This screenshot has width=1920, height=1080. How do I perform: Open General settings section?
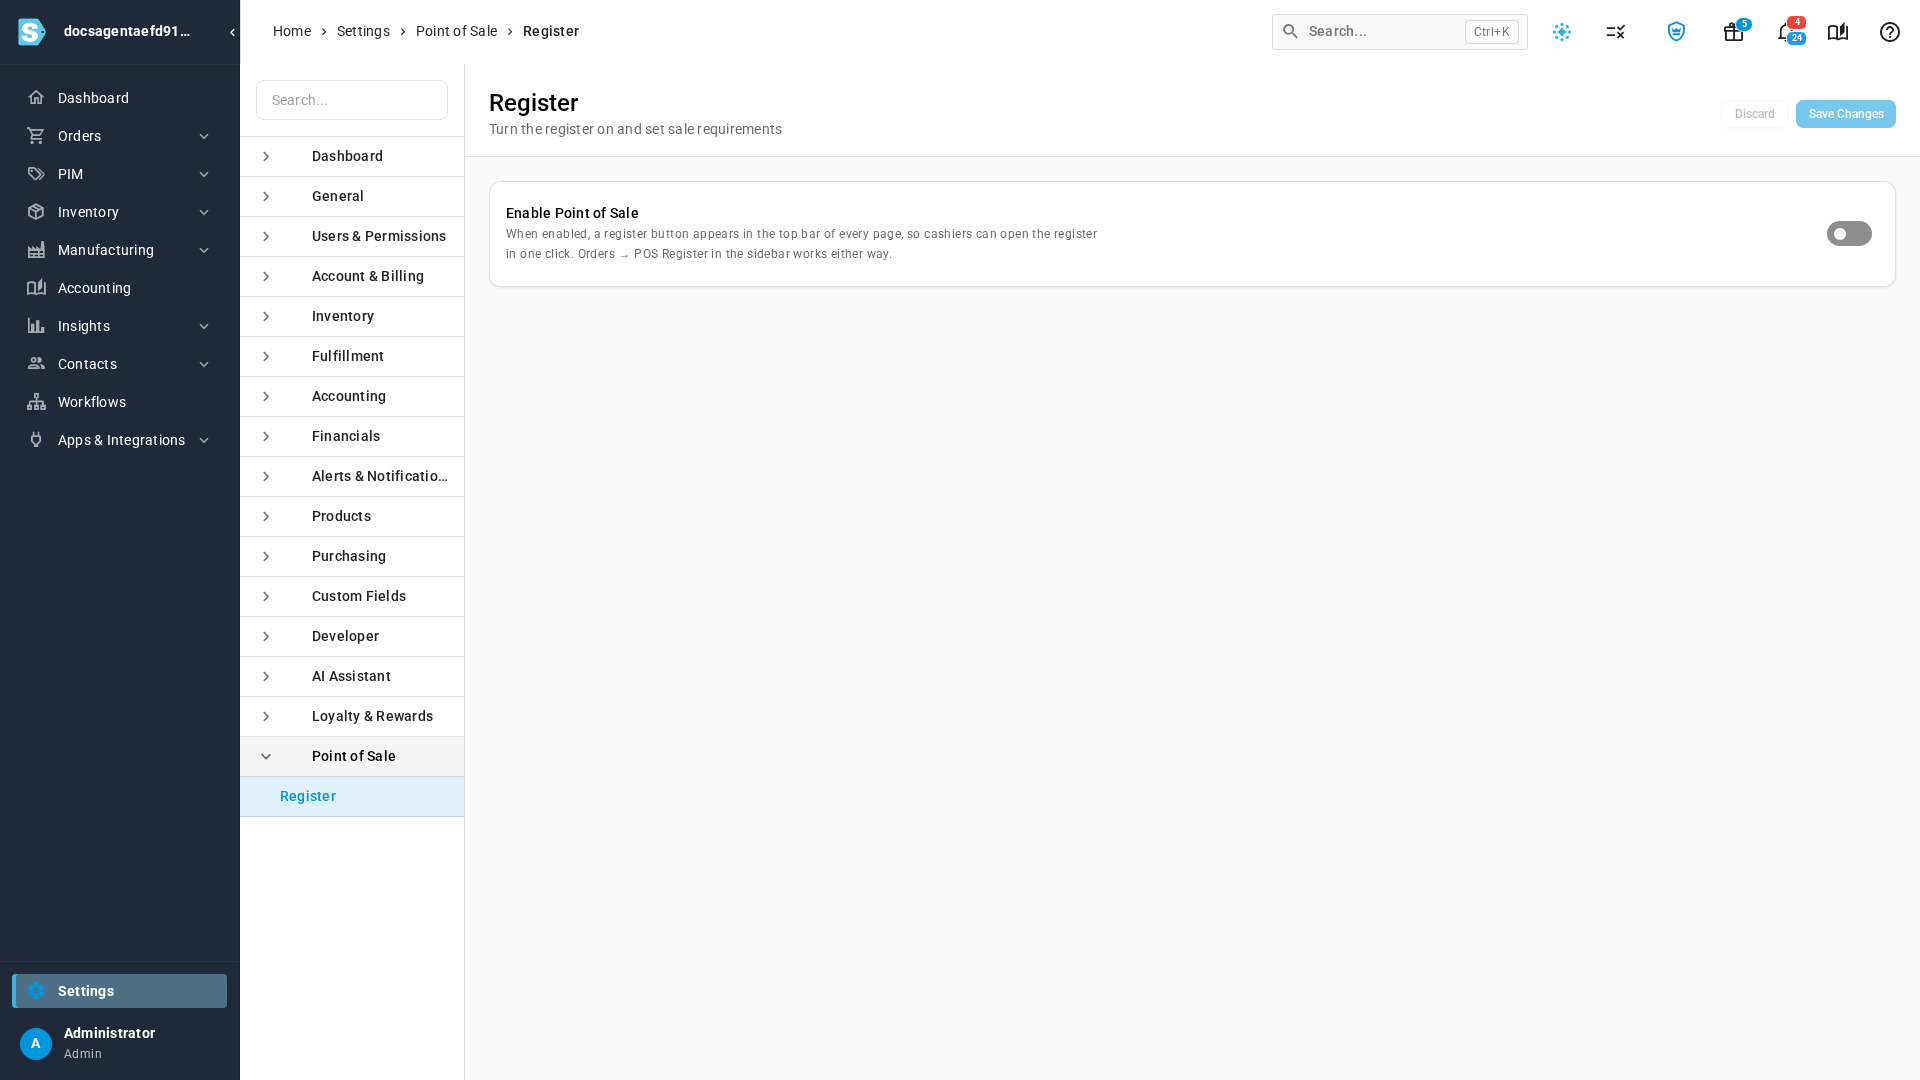(x=352, y=197)
